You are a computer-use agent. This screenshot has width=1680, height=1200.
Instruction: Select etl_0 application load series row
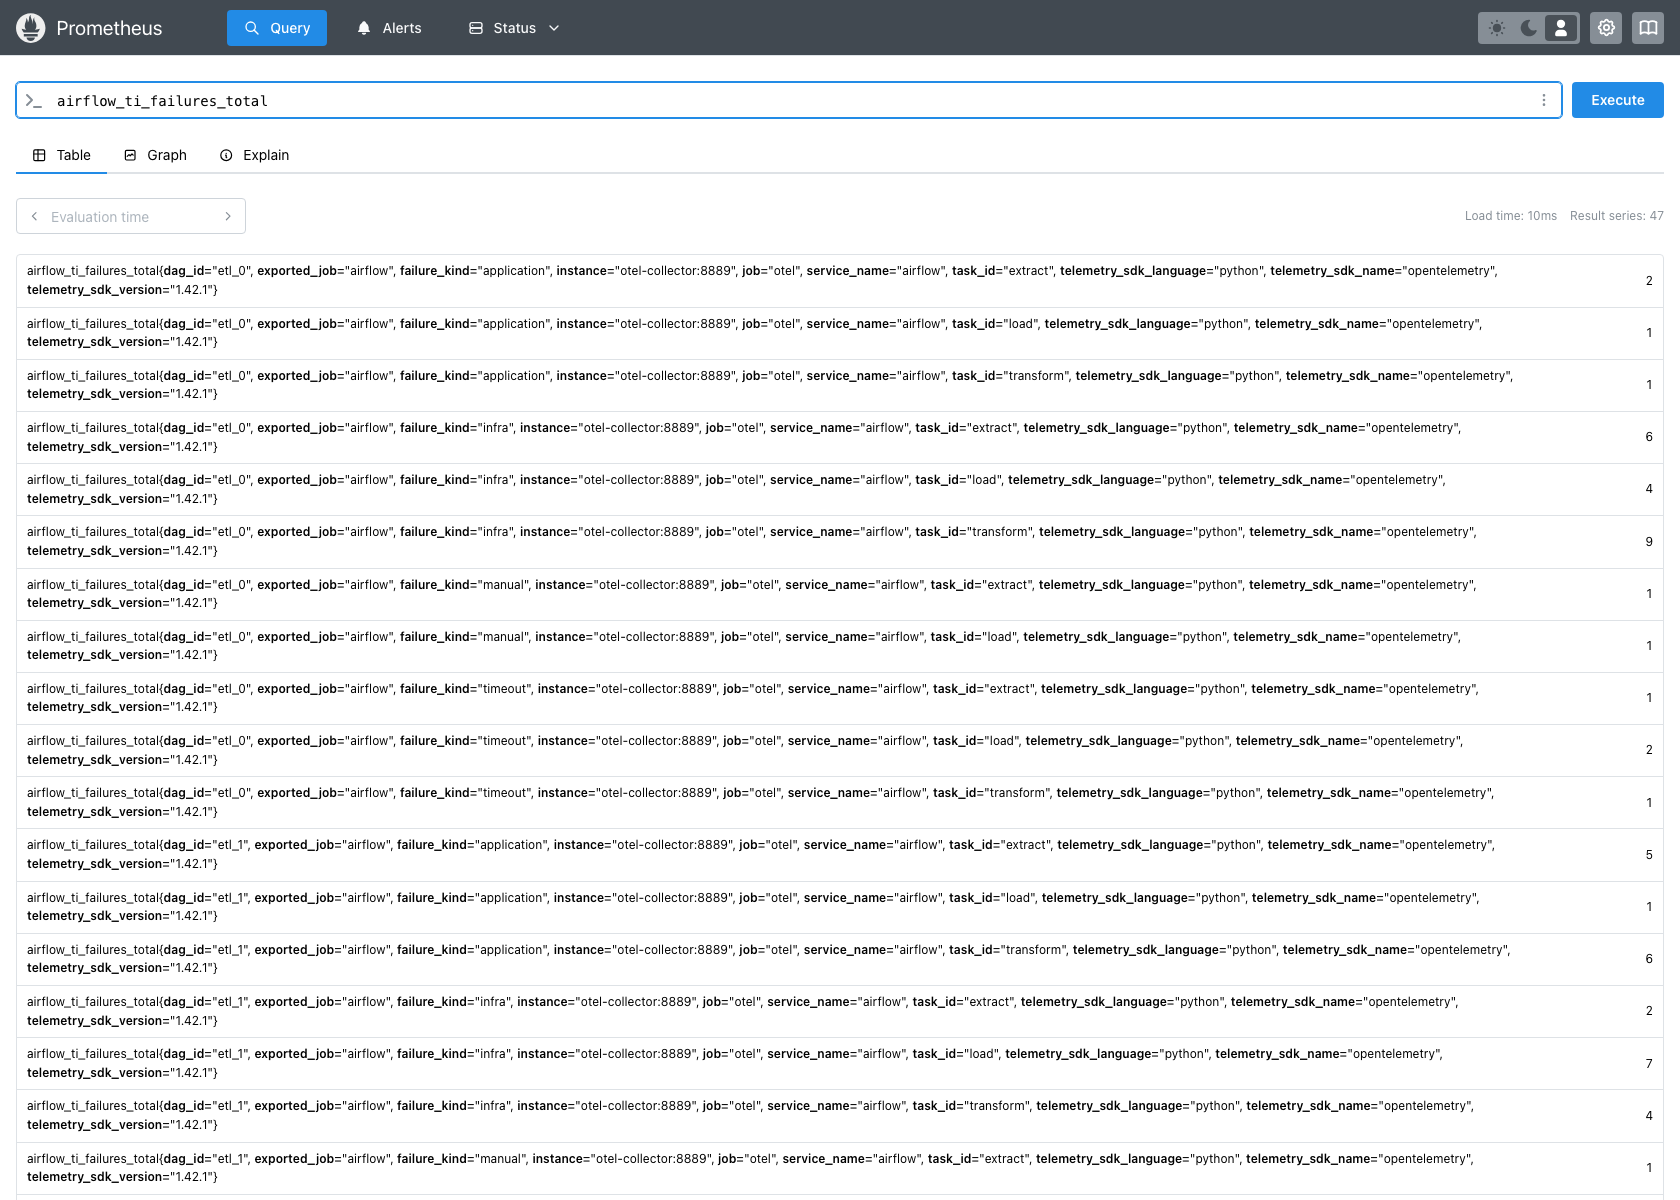coord(840,333)
